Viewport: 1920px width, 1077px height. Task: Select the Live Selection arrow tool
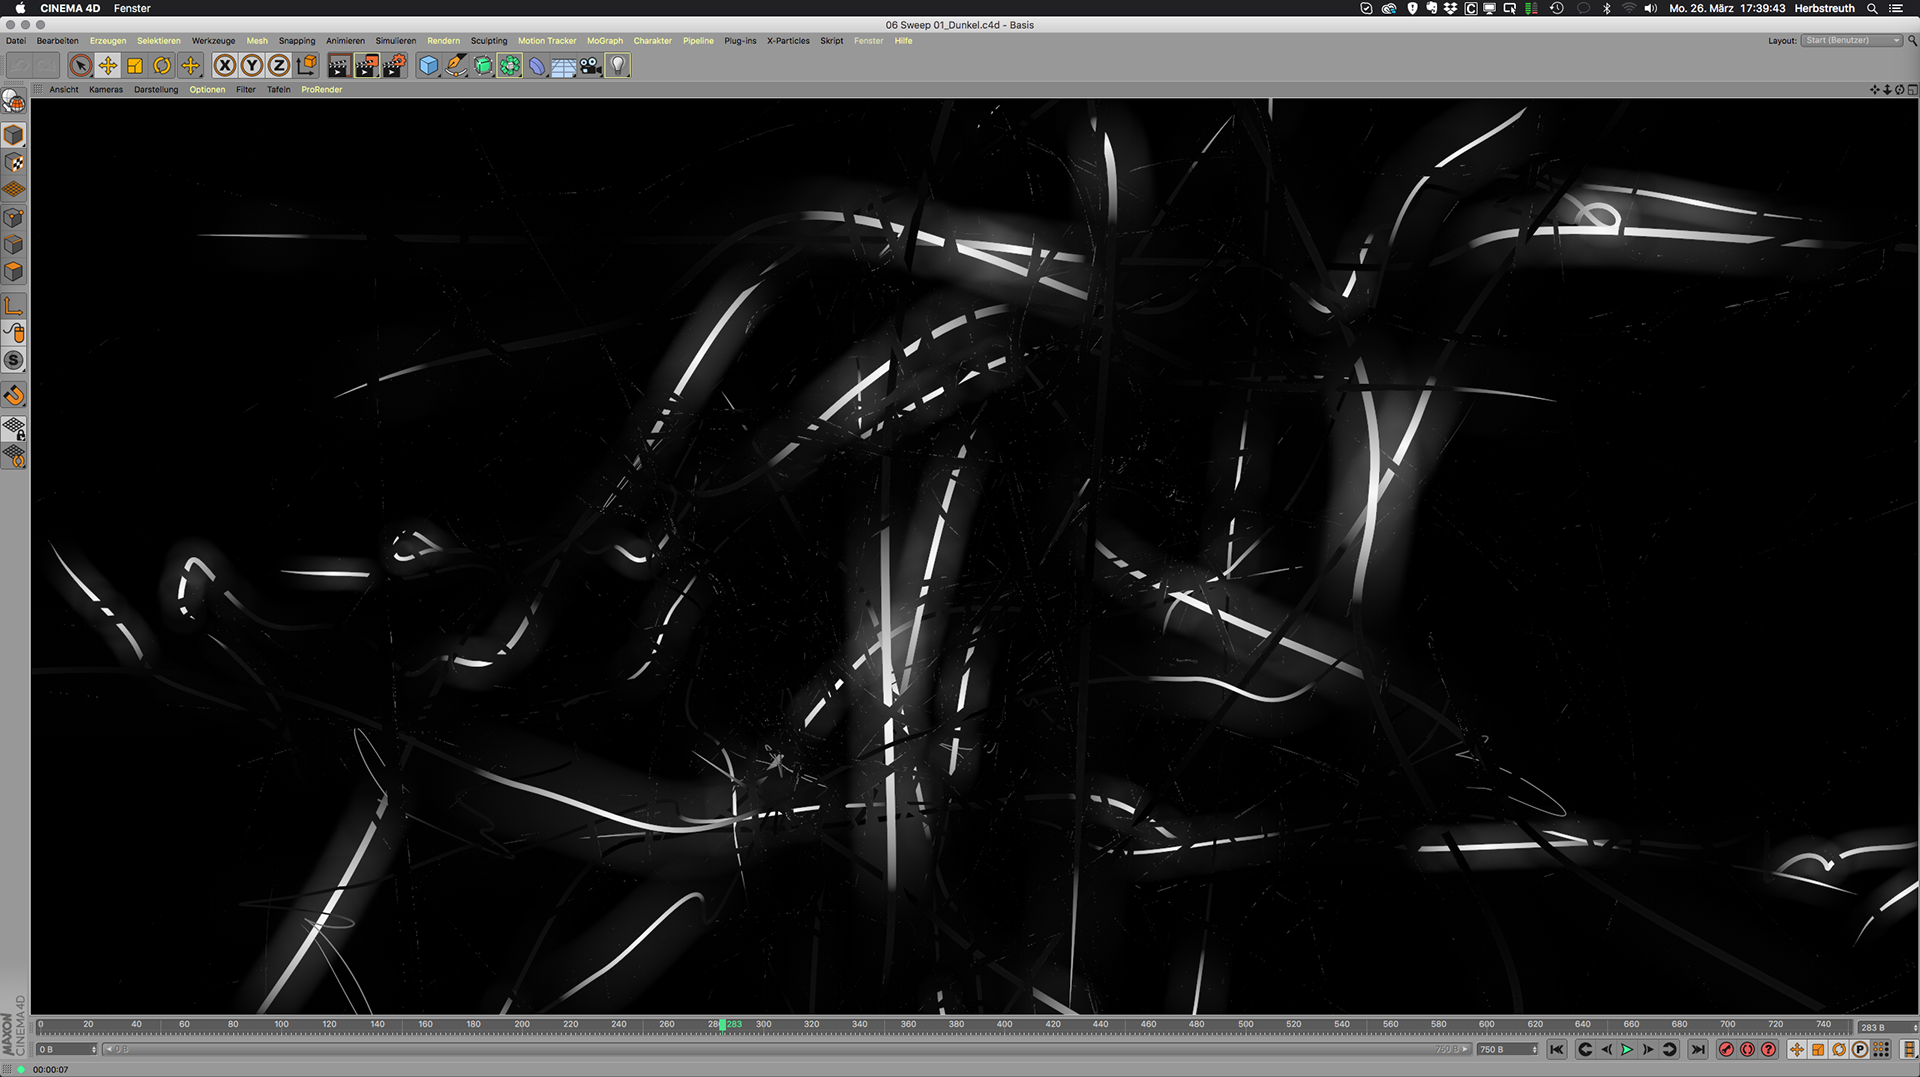80,66
